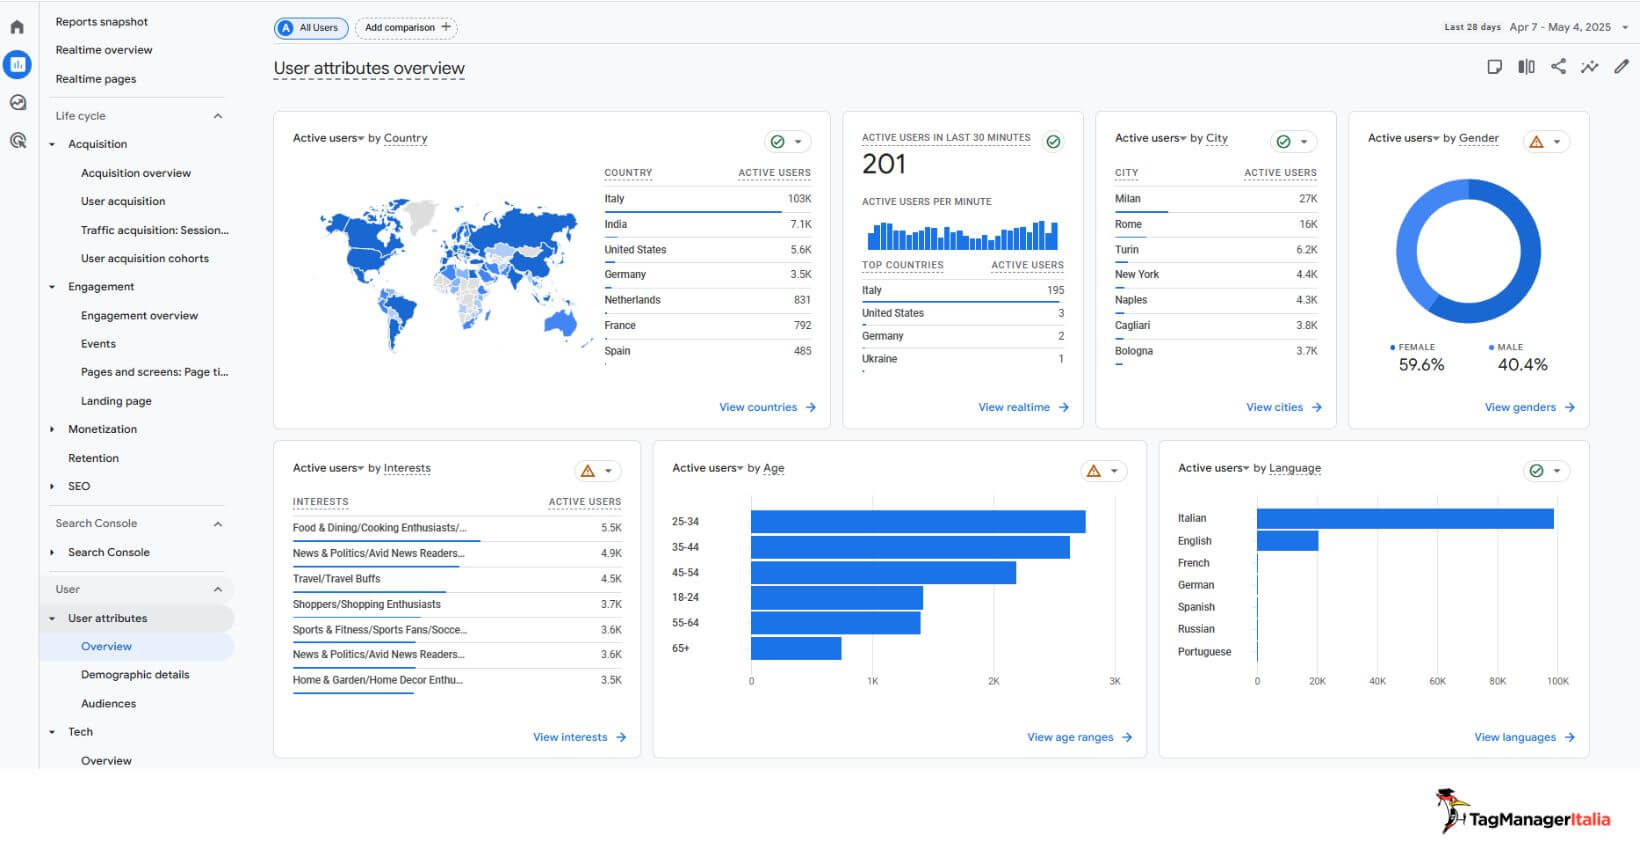Open Events report in sidebar
1640x856 pixels.
pyautogui.click(x=98, y=344)
